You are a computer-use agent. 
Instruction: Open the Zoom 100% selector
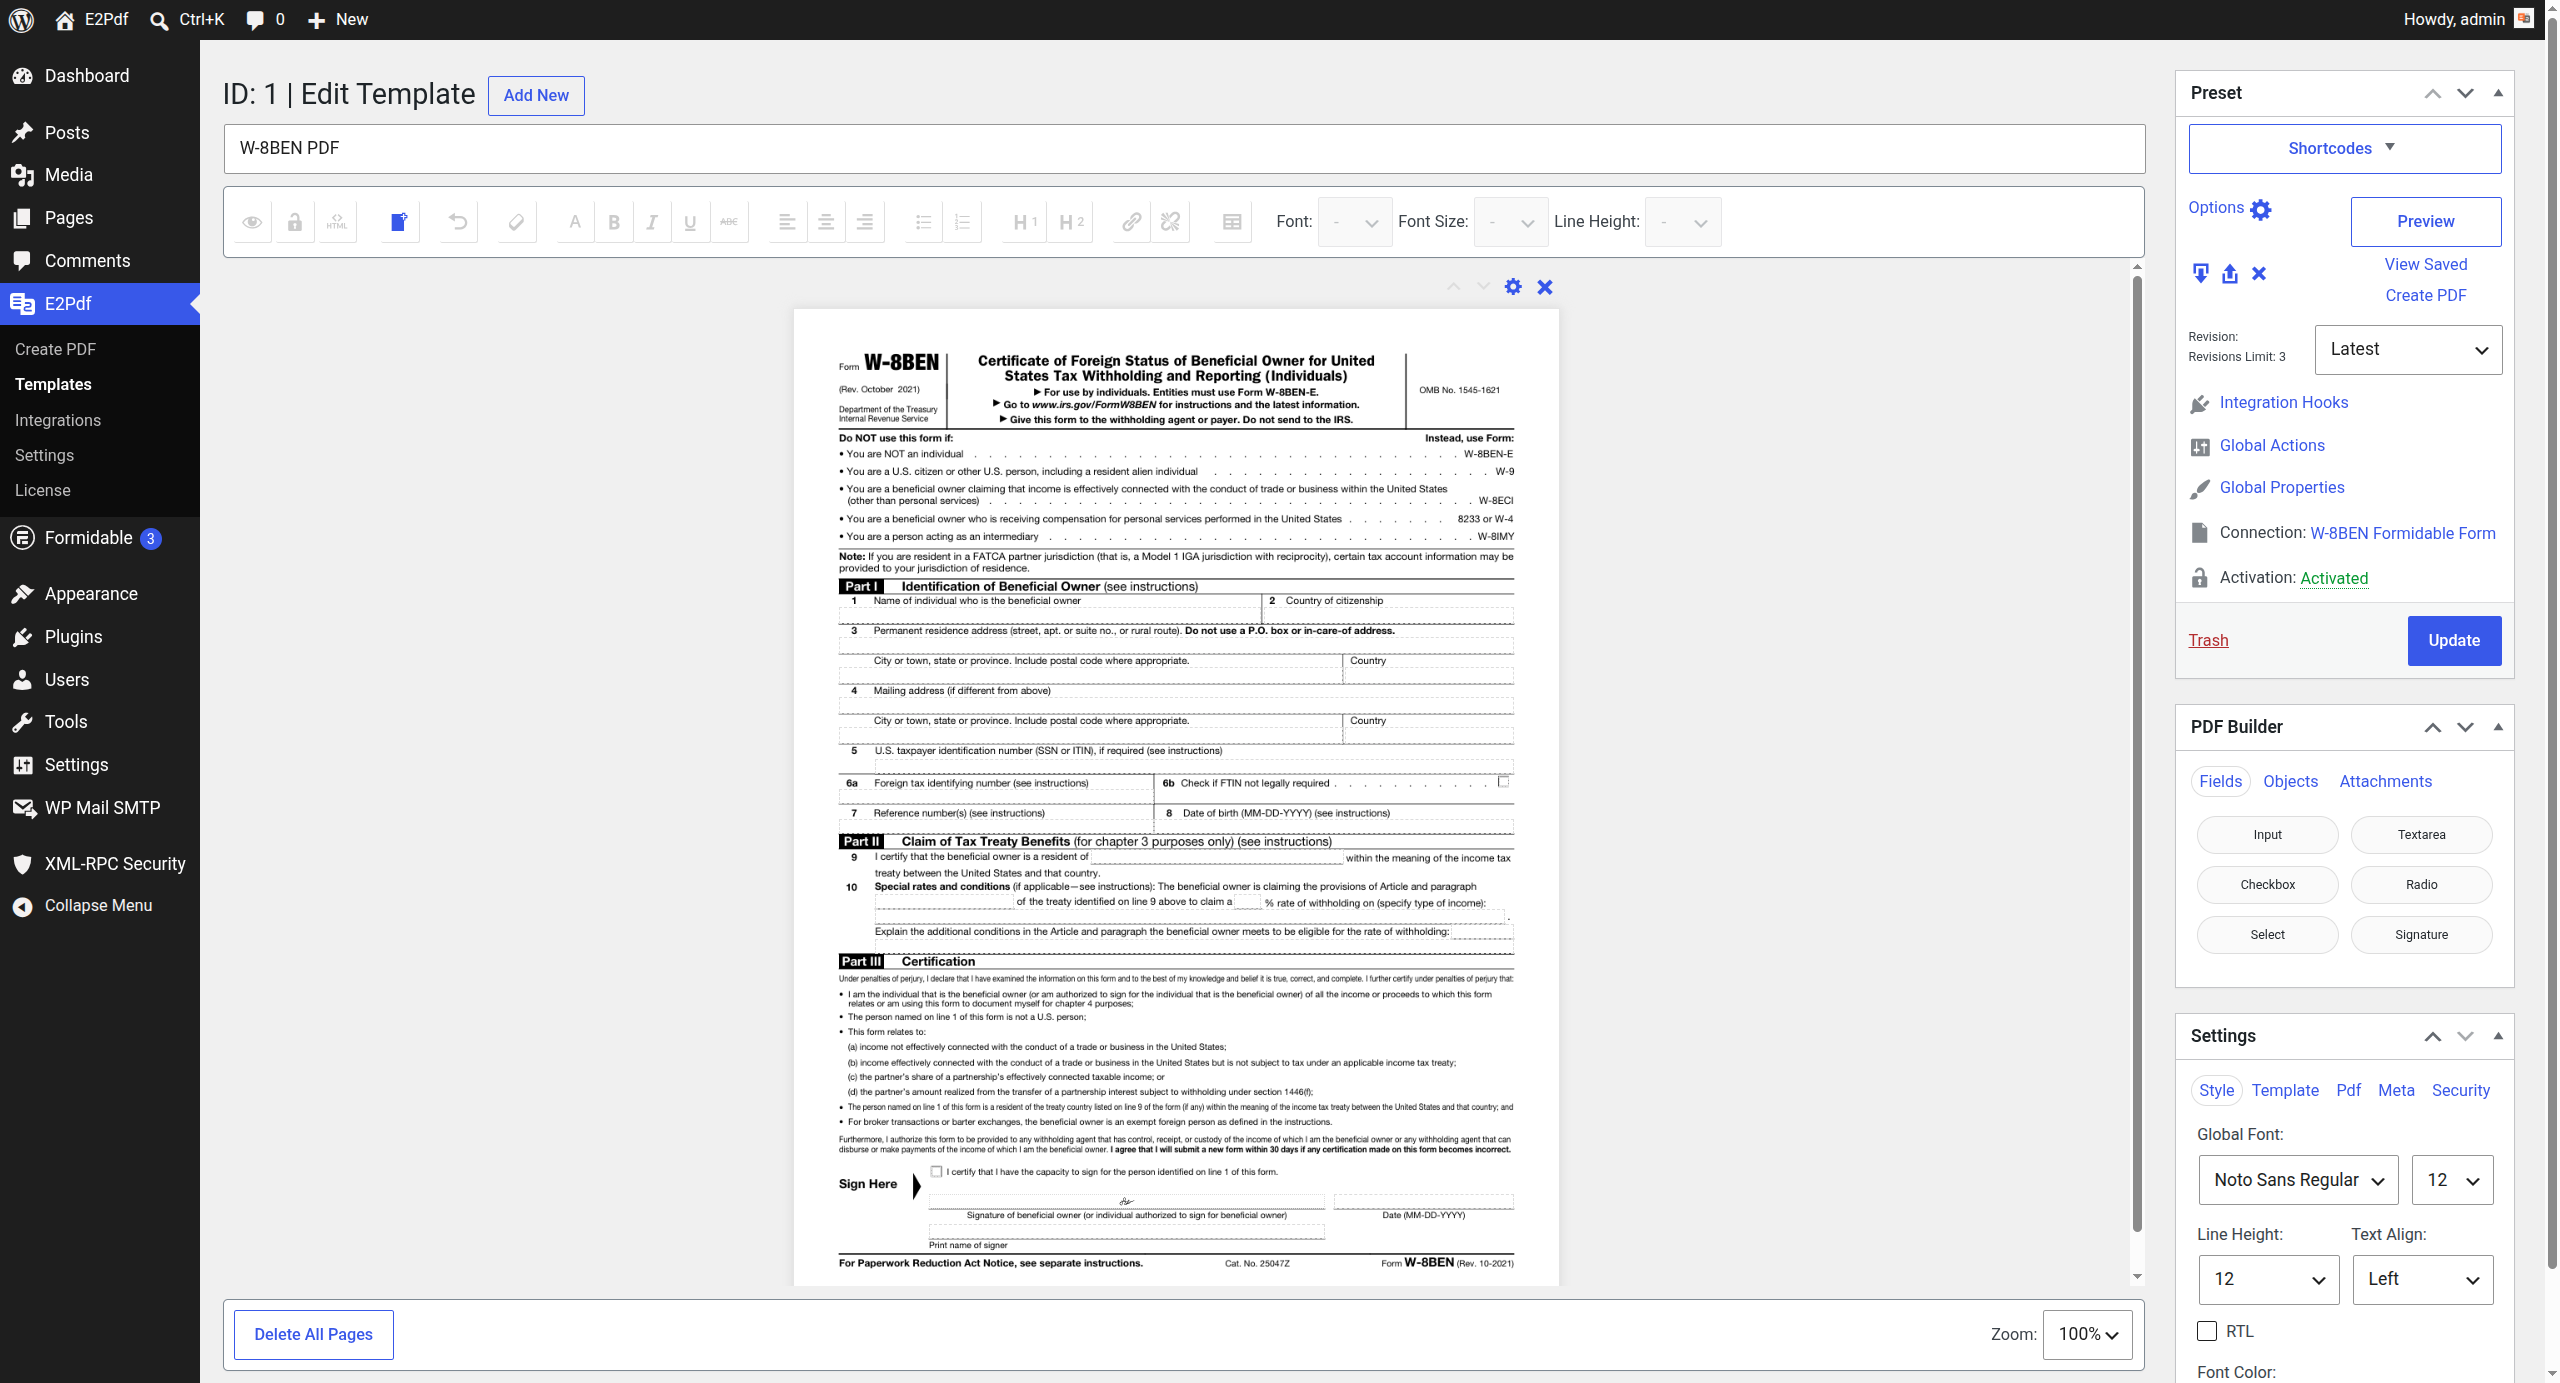(x=2088, y=1334)
